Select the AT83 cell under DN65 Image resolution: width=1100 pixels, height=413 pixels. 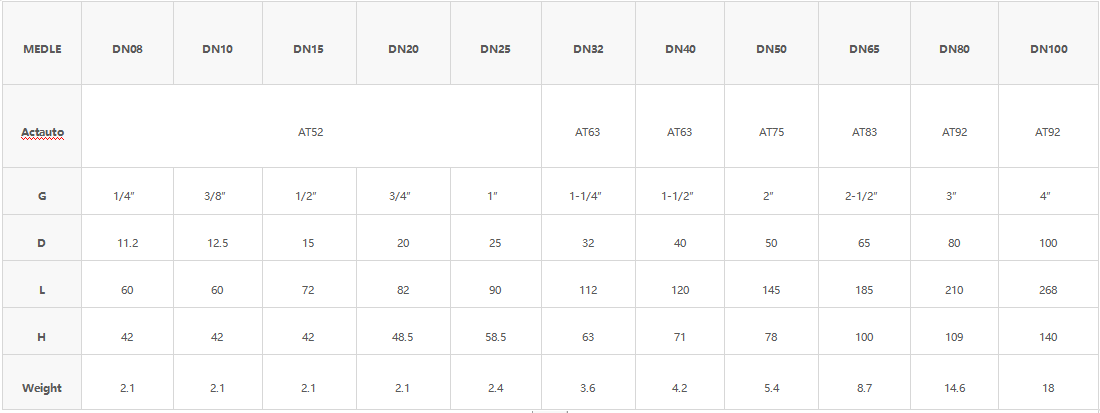[864, 131]
